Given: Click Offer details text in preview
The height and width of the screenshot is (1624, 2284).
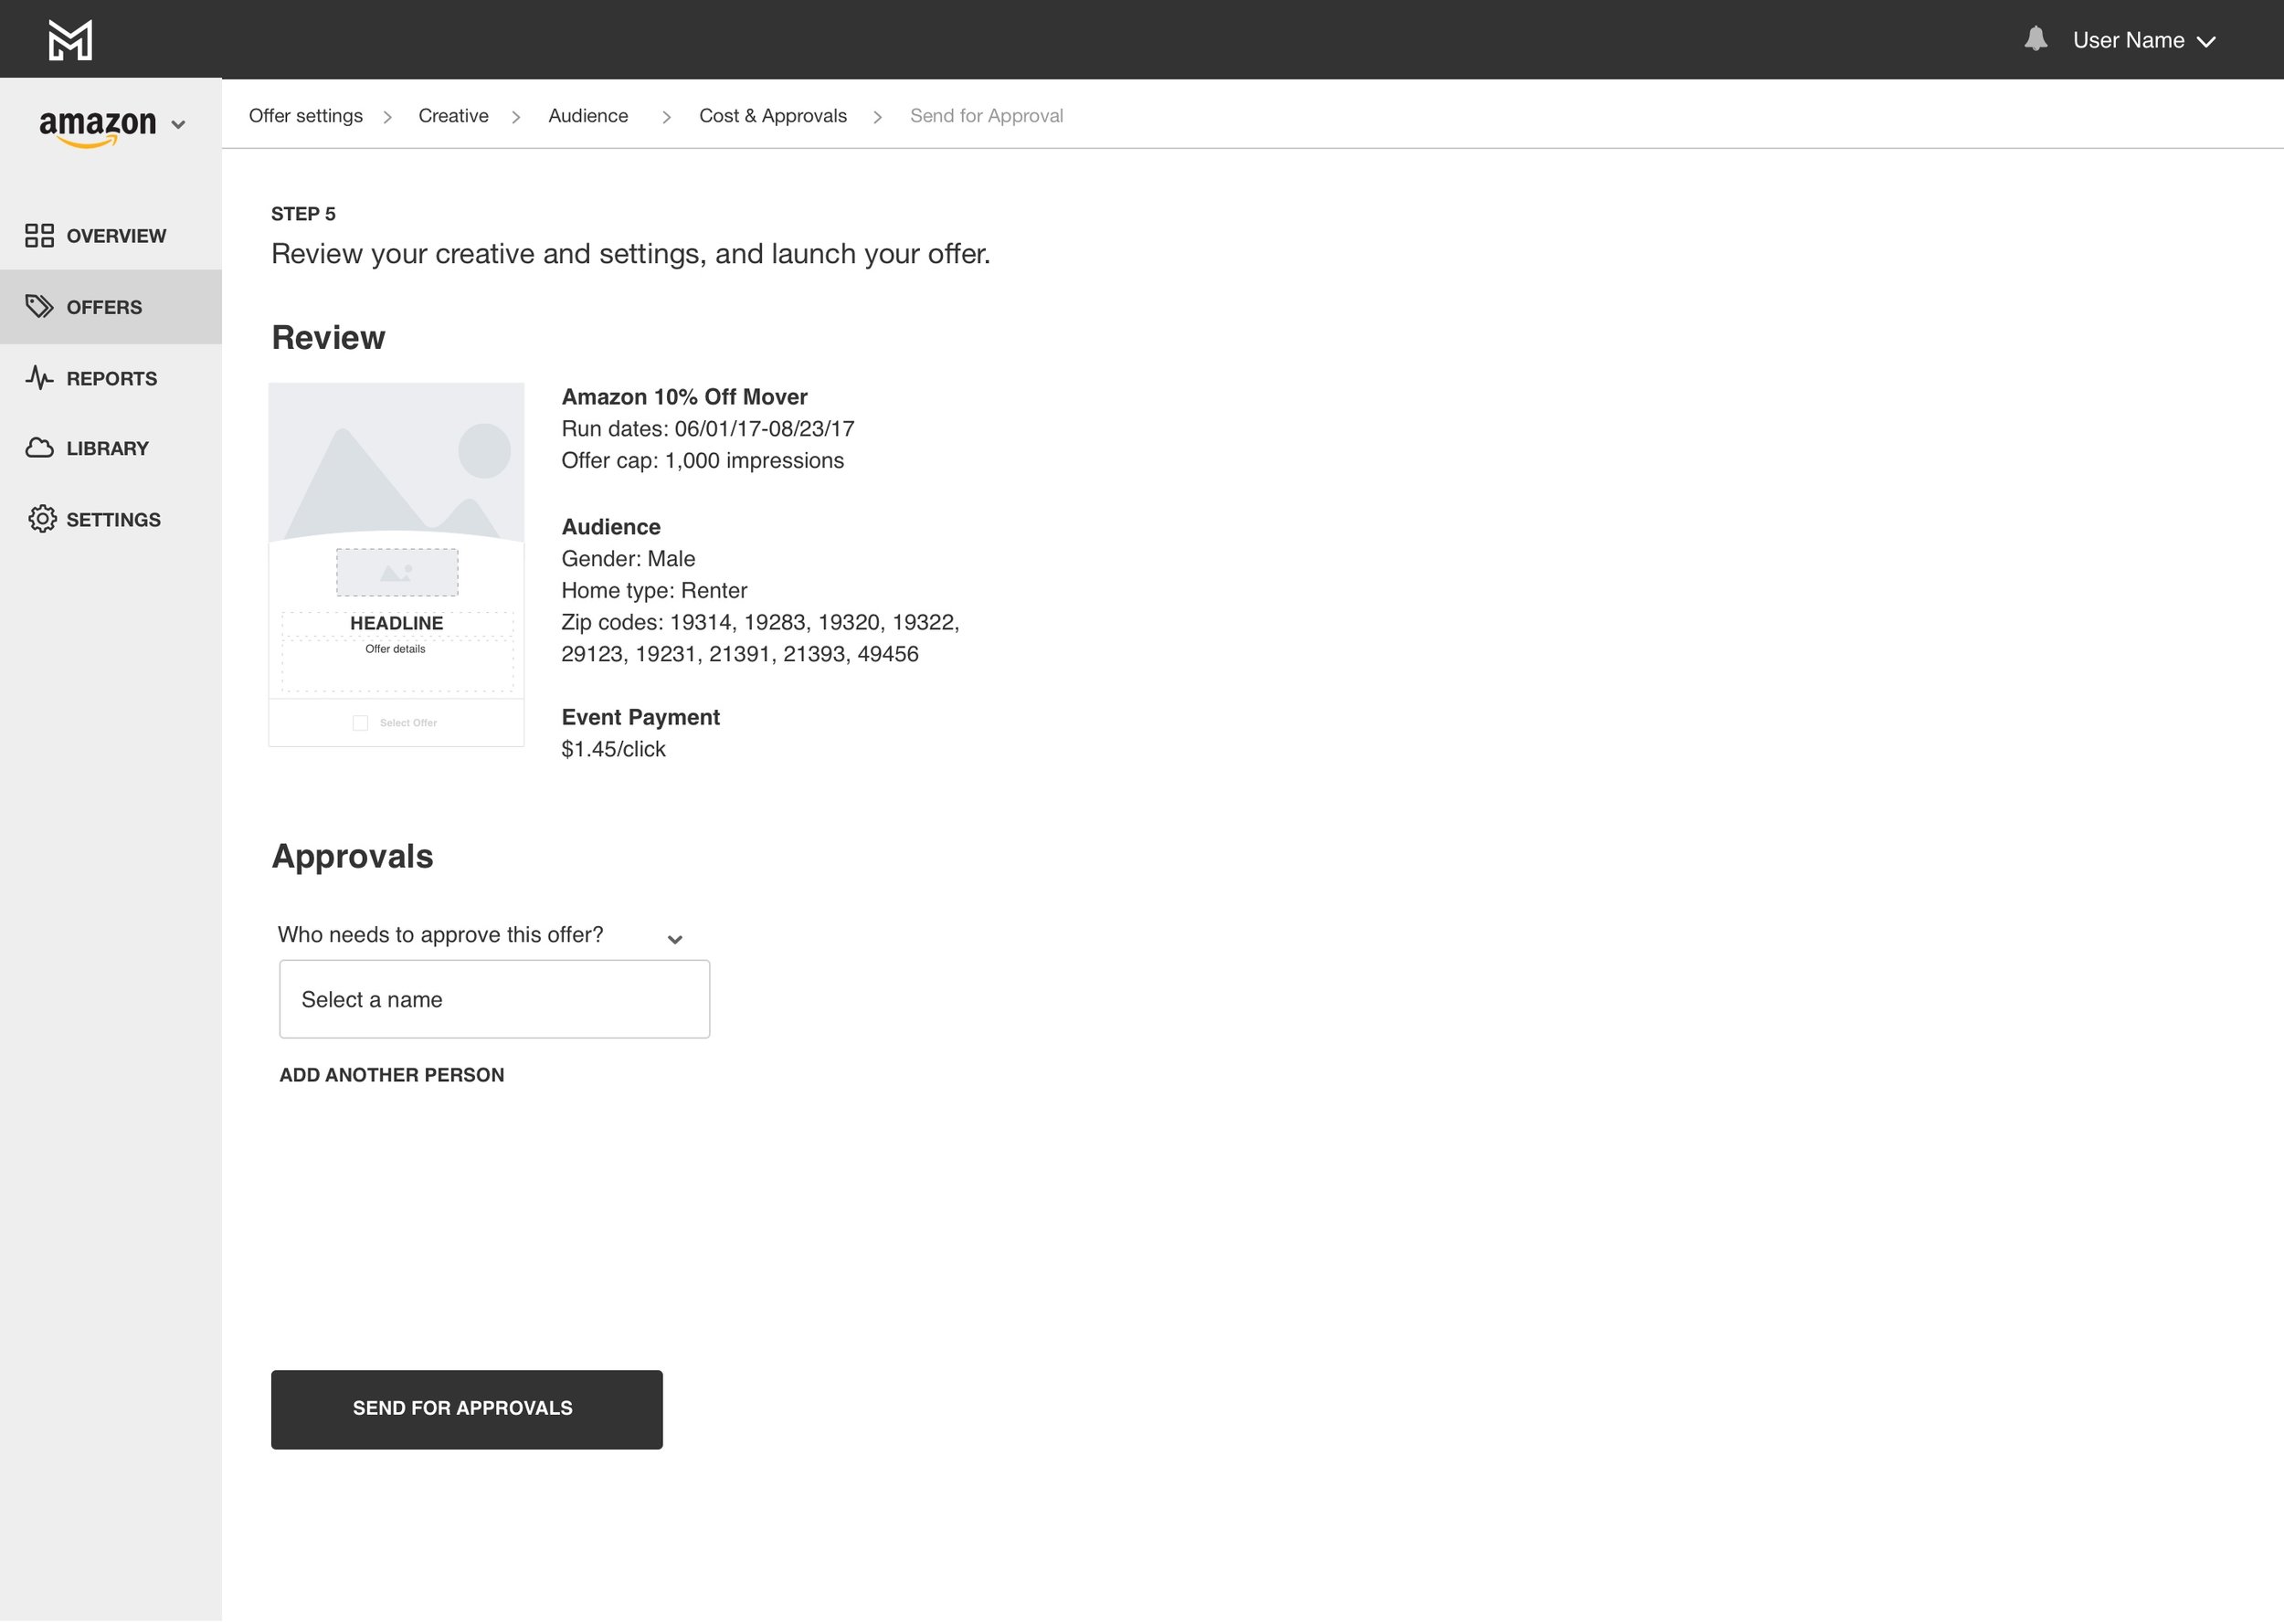Looking at the screenshot, I should pyautogui.click(x=395, y=649).
